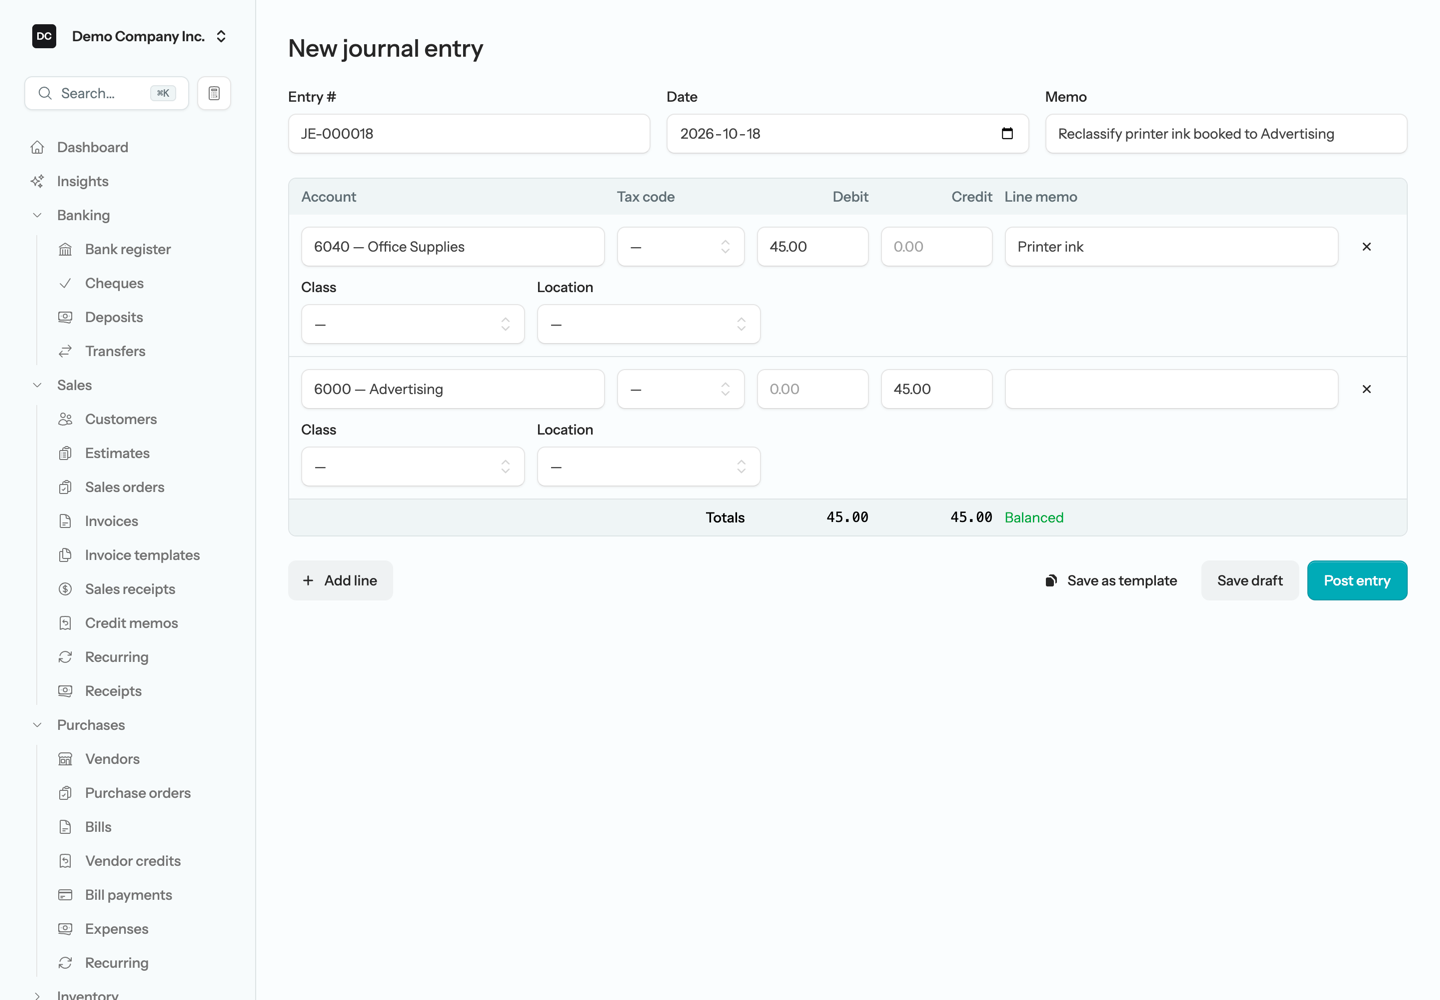The height and width of the screenshot is (1000, 1440).
Task: Click the Vendors storefront icon
Action: click(65, 759)
